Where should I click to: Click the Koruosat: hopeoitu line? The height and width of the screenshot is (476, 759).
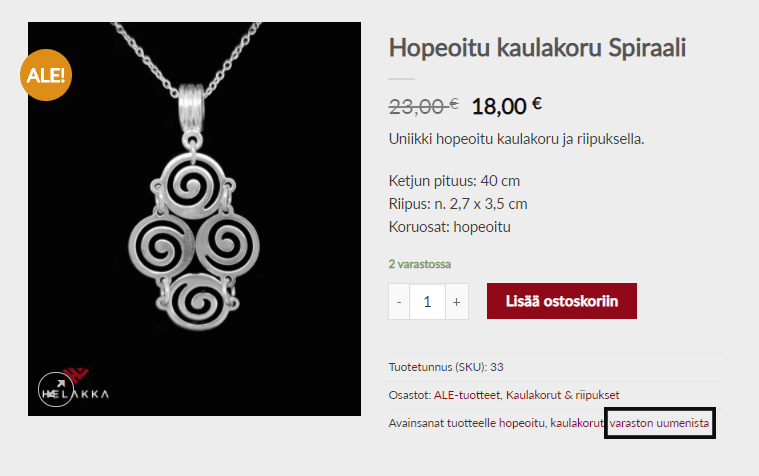click(x=450, y=227)
